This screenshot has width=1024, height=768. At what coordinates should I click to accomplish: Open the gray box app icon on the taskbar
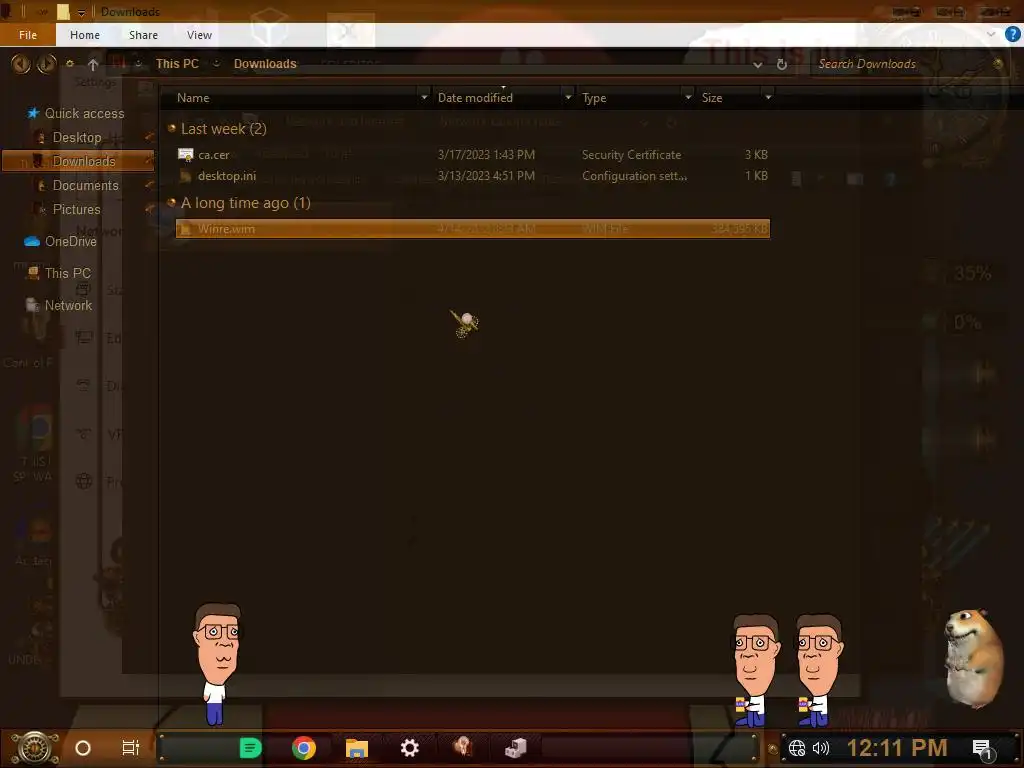point(516,748)
